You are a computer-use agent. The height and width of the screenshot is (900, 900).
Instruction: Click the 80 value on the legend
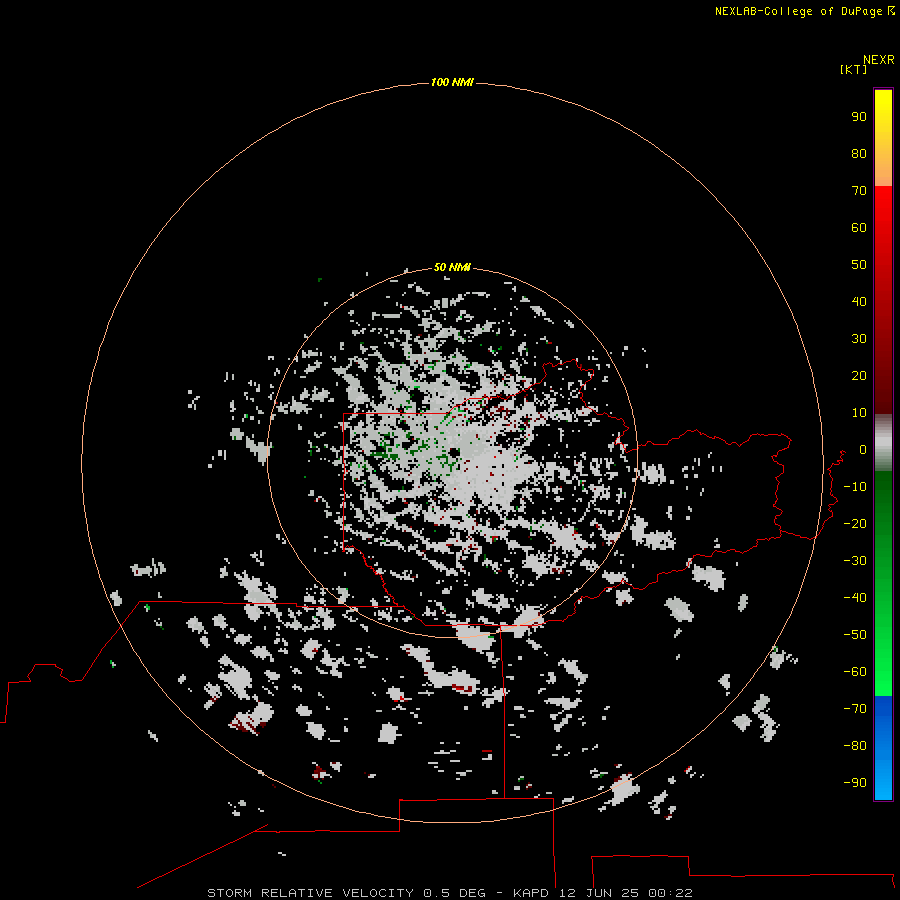[x=859, y=153]
